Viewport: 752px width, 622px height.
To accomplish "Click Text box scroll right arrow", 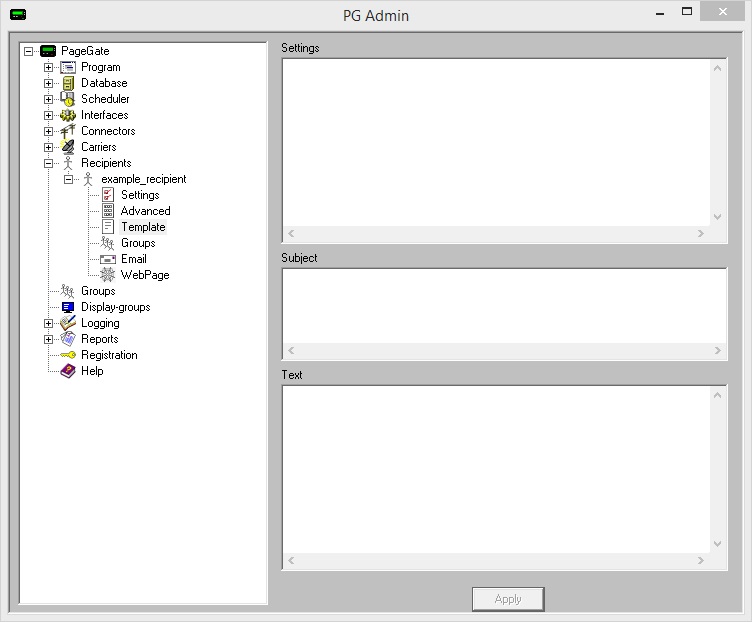I will [701, 561].
